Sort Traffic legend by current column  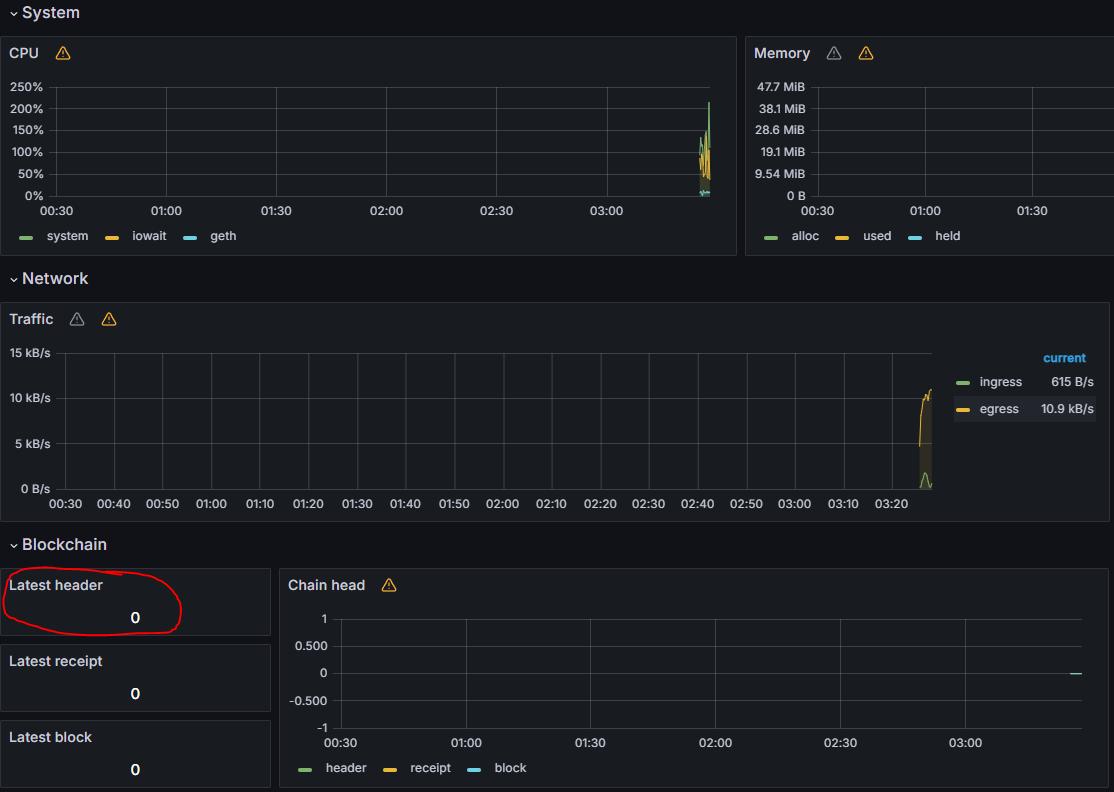(x=1064, y=358)
